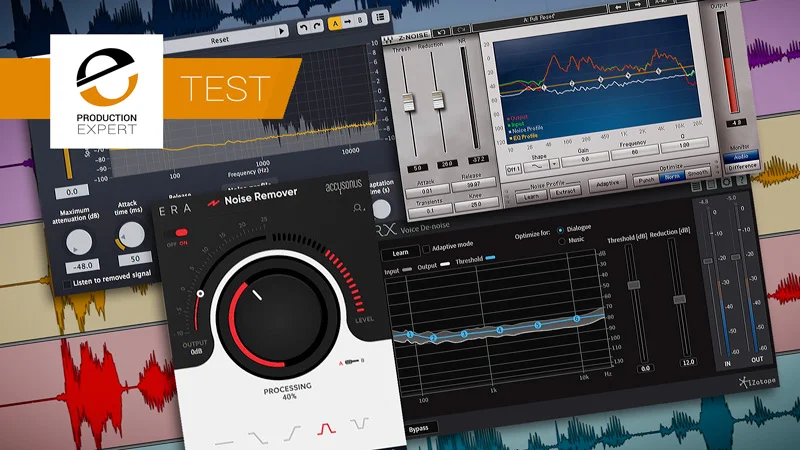800x450 pixels.
Task: Click the Z-Noise shape curve button
Action: [x=537, y=166]
